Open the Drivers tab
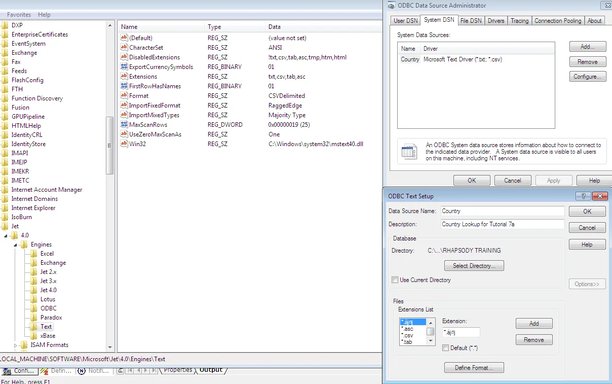Image resolution: width=612 pixels, height=384 pixels. (496, 21)
